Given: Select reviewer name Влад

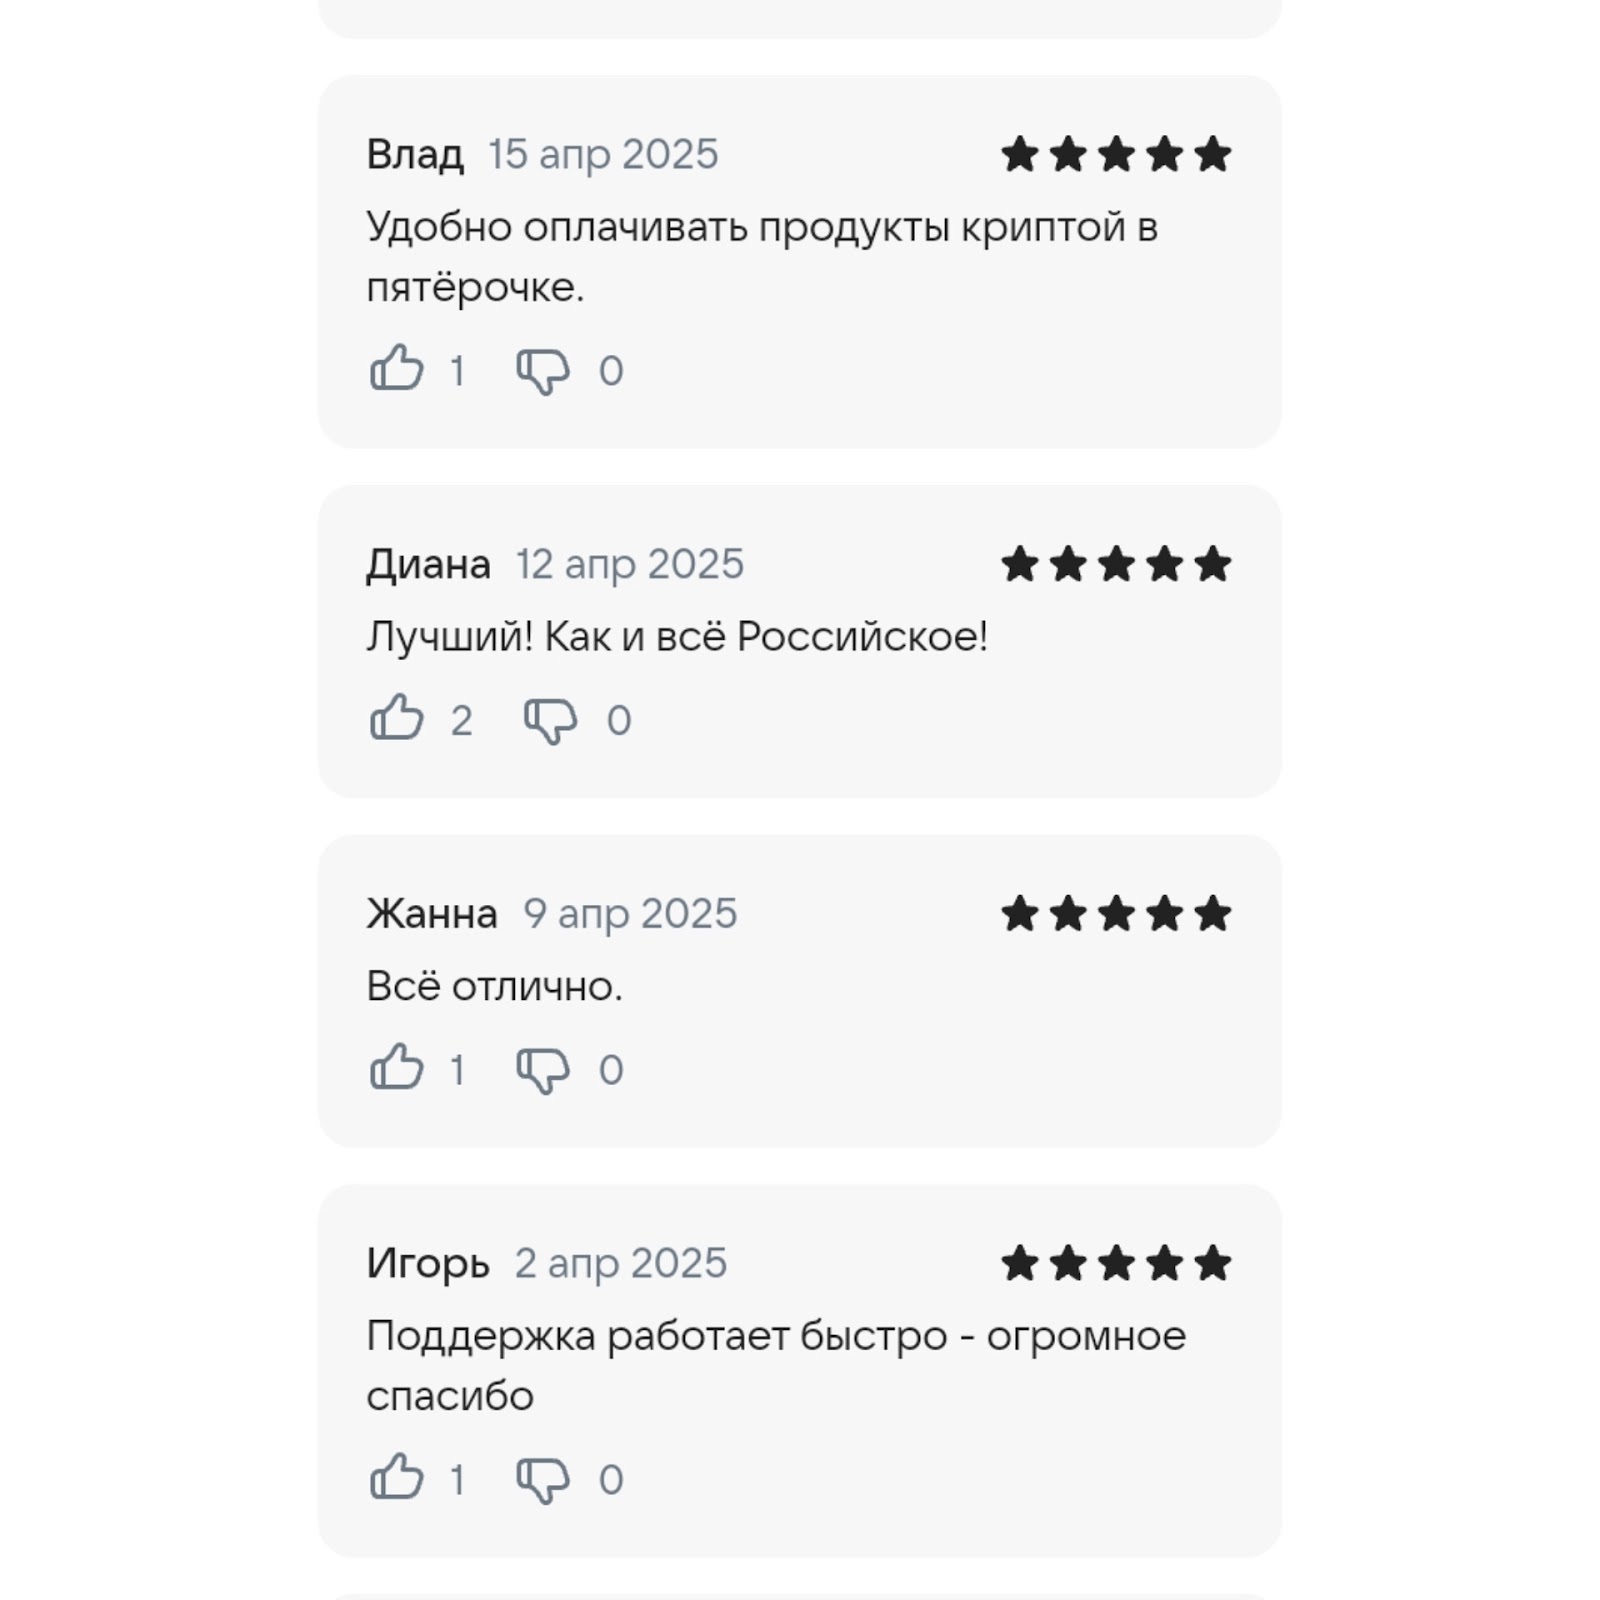Looking at the screenshot, I should coord(415,155).
